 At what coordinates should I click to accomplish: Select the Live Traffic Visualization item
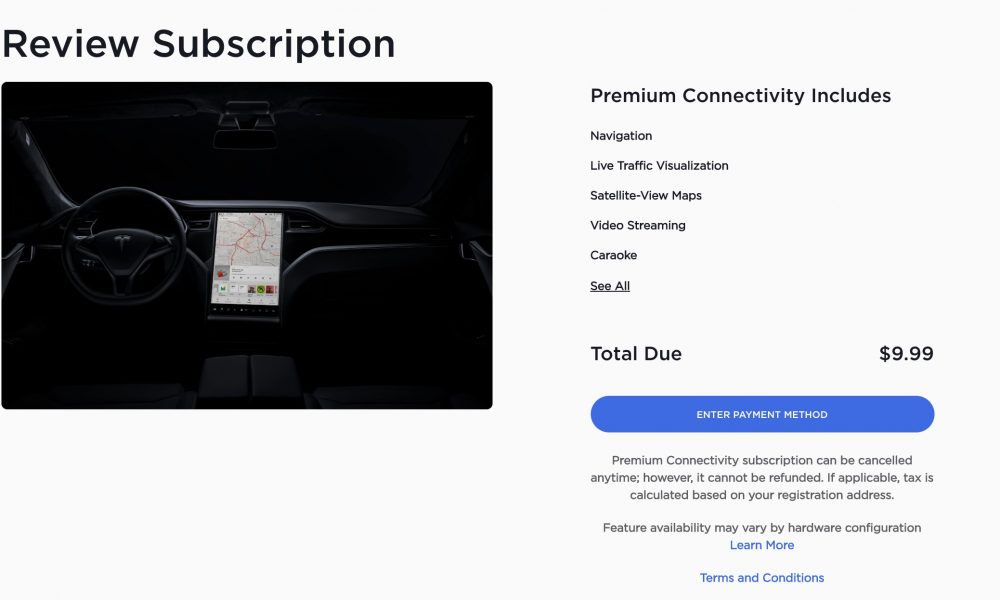click(x=659, y=166)
